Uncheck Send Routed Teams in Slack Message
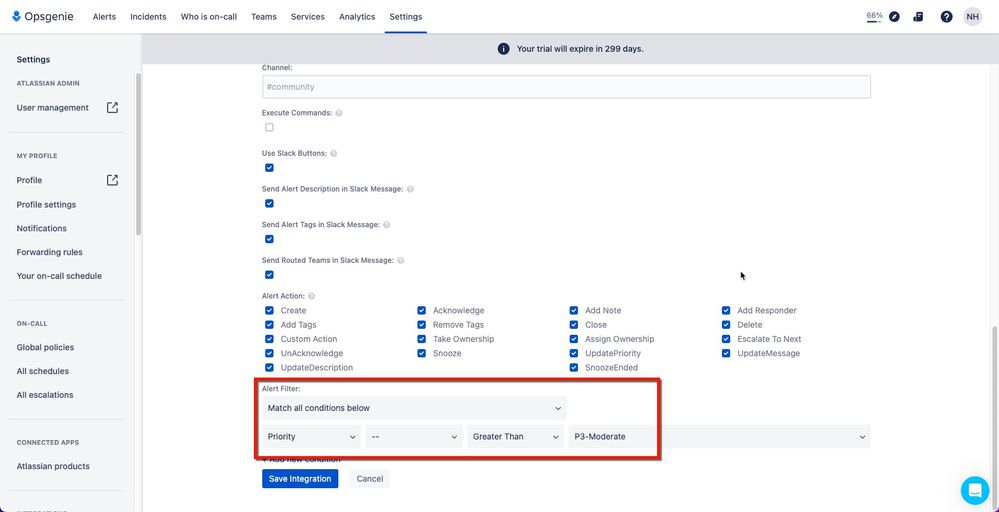 pyautogui.click(x=270, y=275)
